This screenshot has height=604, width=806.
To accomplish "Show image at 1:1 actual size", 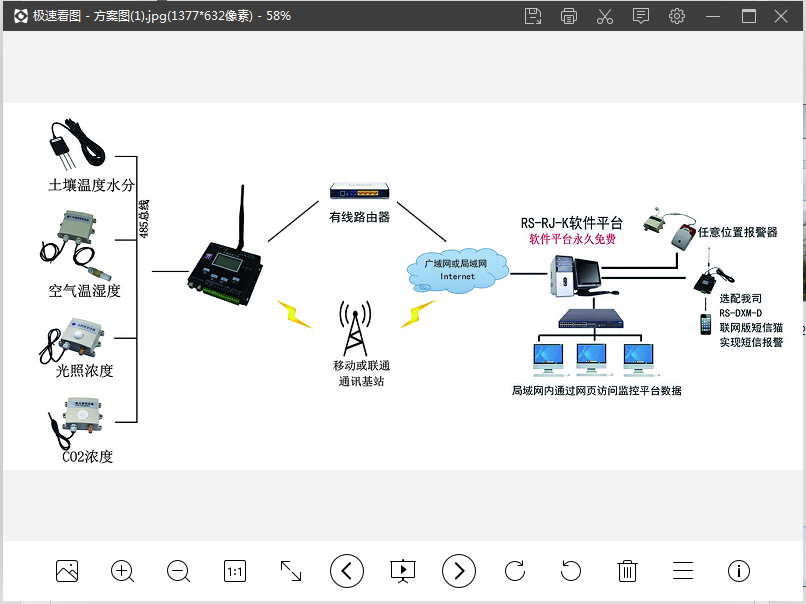I will 235,571.
